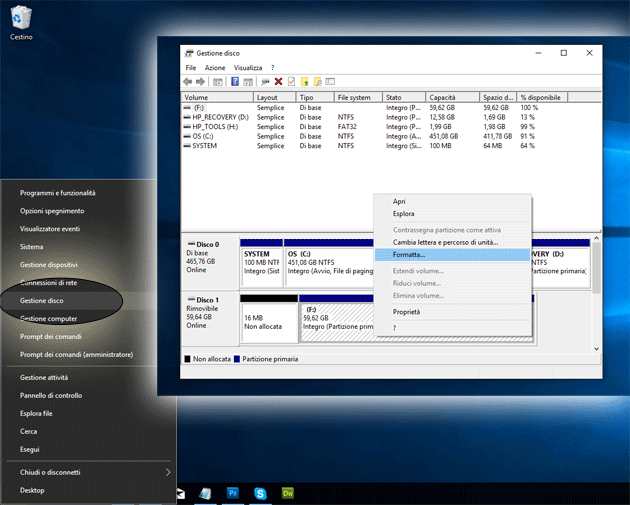
Task: Open Pannello di controllo from the menu
Action: tap(51, 395)
